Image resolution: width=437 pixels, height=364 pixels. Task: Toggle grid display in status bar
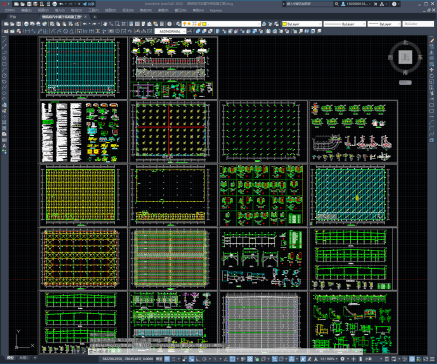pos(167,359)
